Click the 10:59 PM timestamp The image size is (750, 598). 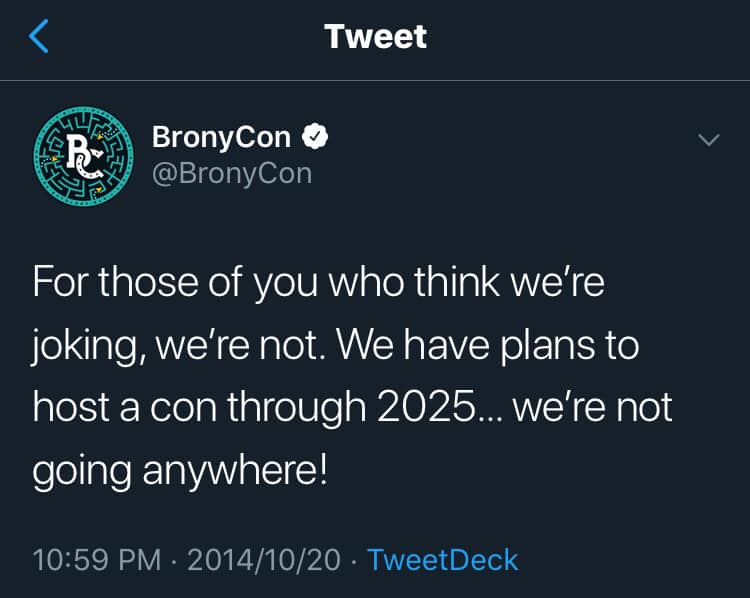(97, 560)
